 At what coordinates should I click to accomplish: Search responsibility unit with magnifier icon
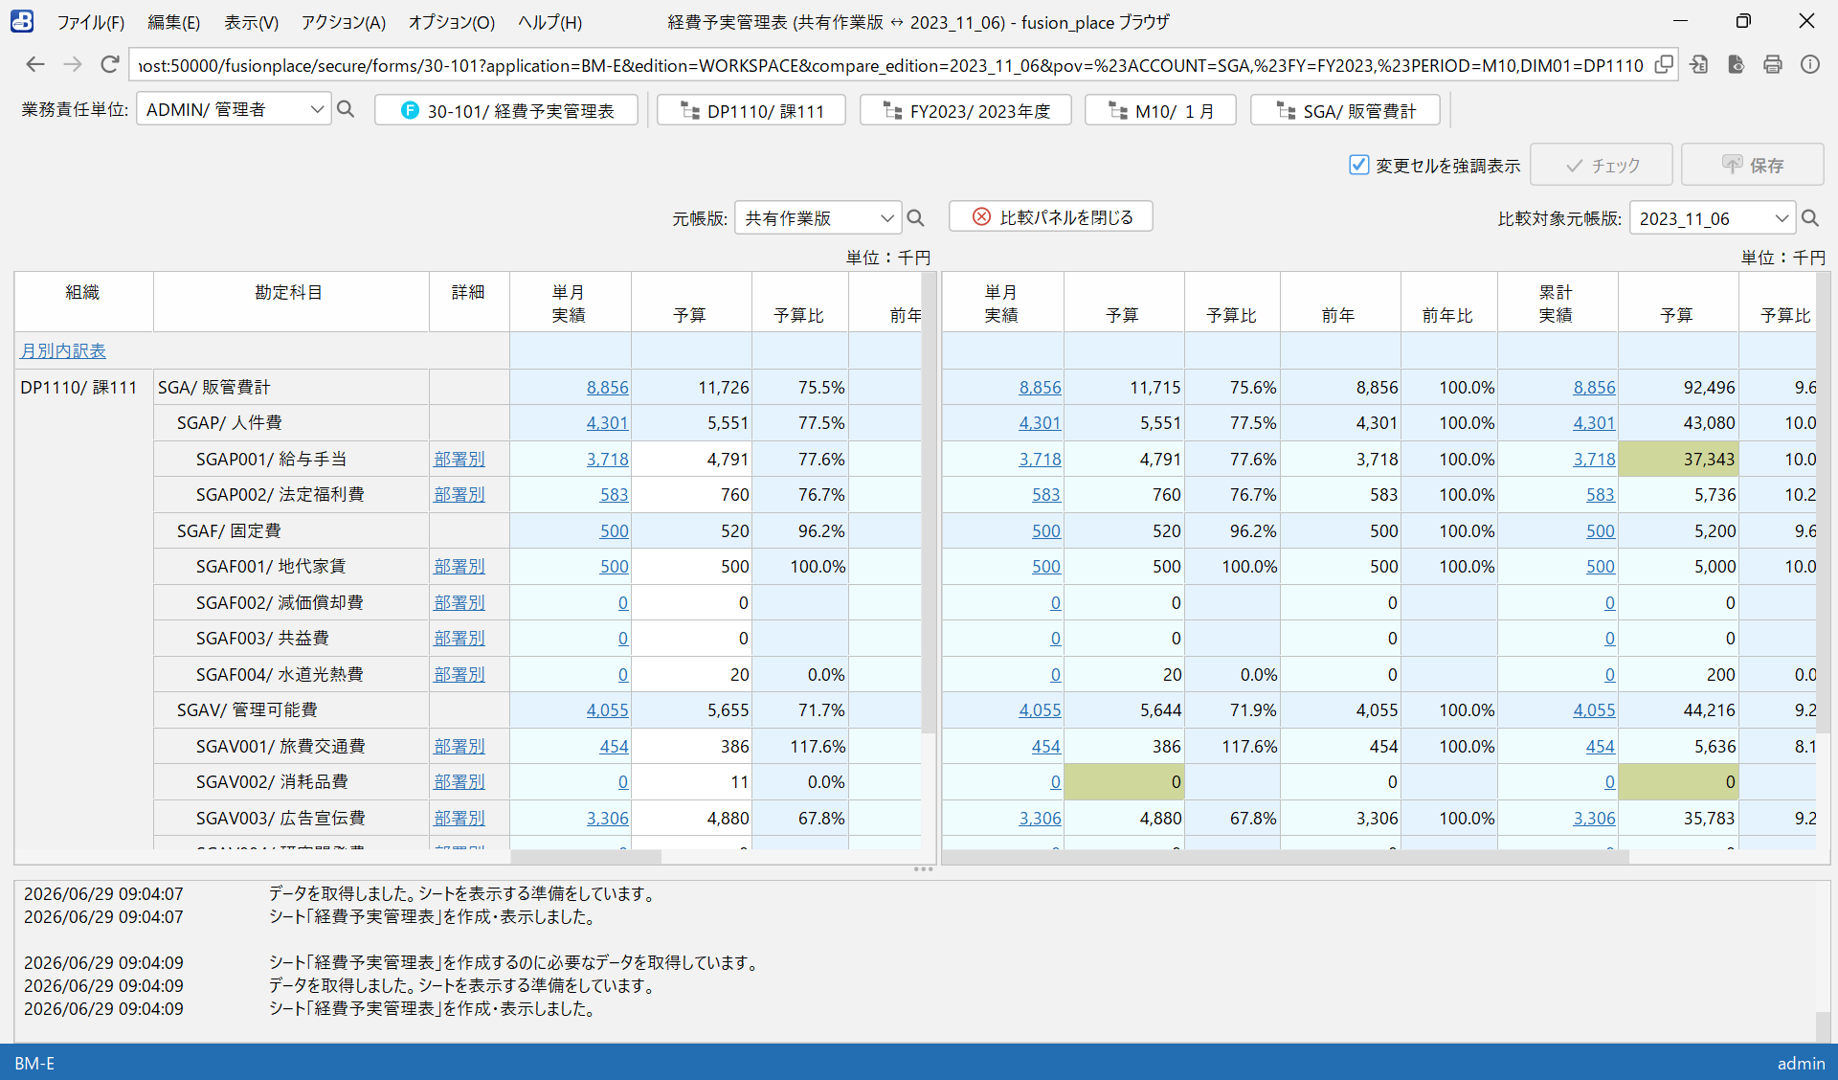pyautogui.click(x=346, y=109)
